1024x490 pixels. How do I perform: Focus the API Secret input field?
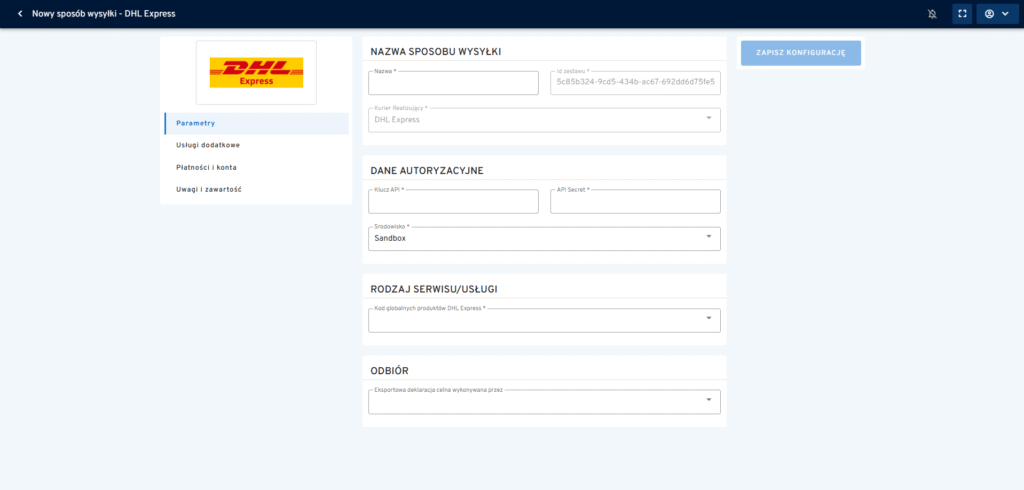tap(634, 202)
